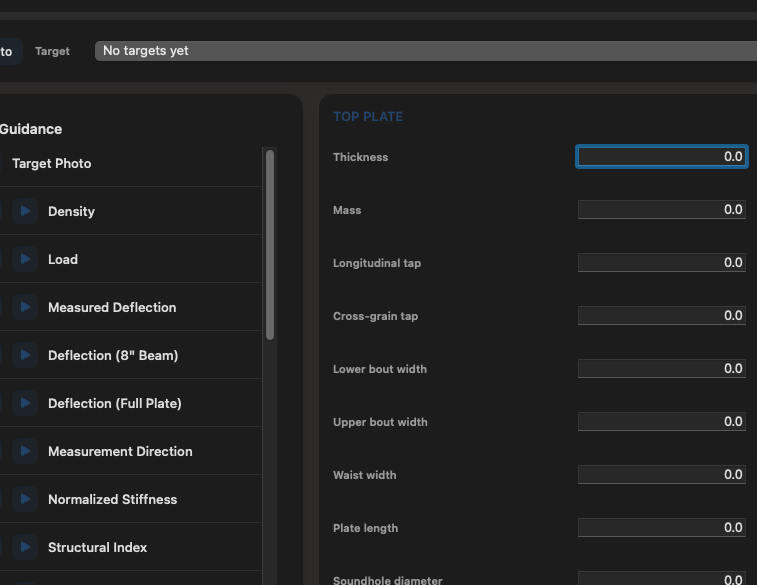Click the Waist width label

coord(364,475)
